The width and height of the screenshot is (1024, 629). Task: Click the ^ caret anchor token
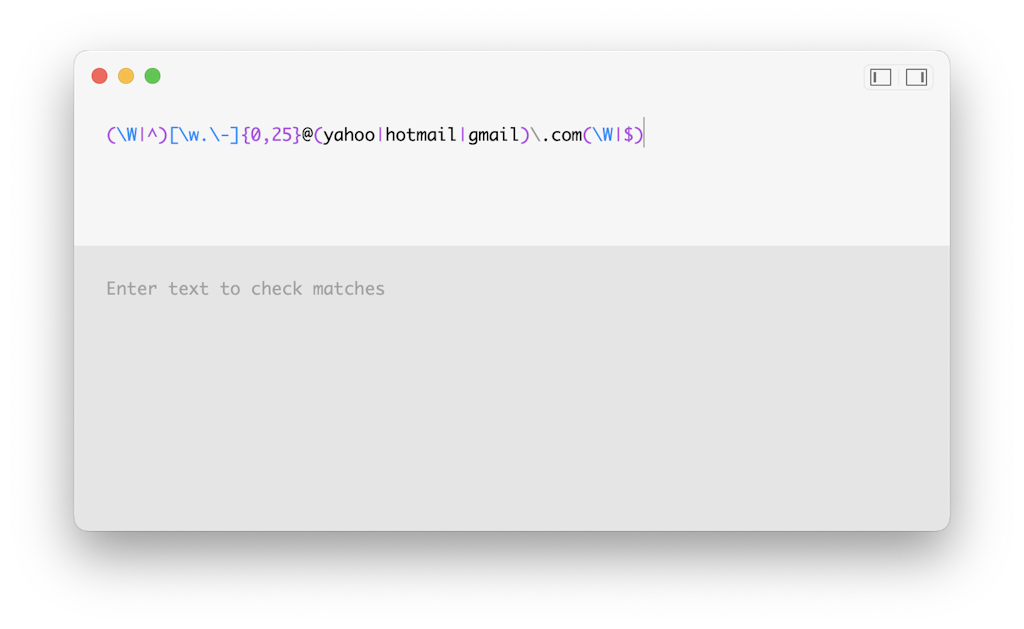(154, 133)
